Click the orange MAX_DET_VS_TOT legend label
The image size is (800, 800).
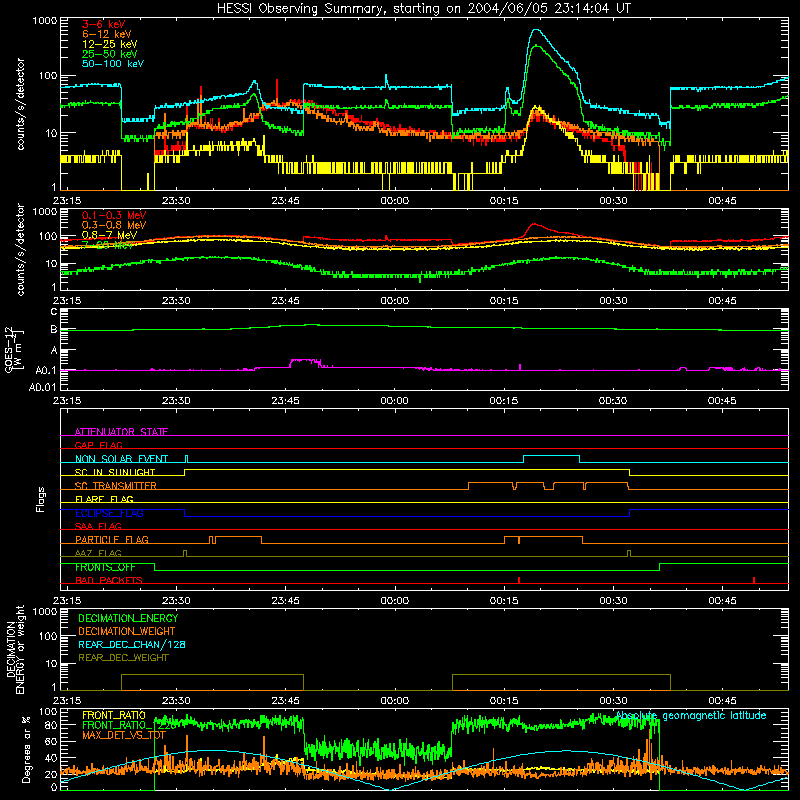[x=124, y=735]
